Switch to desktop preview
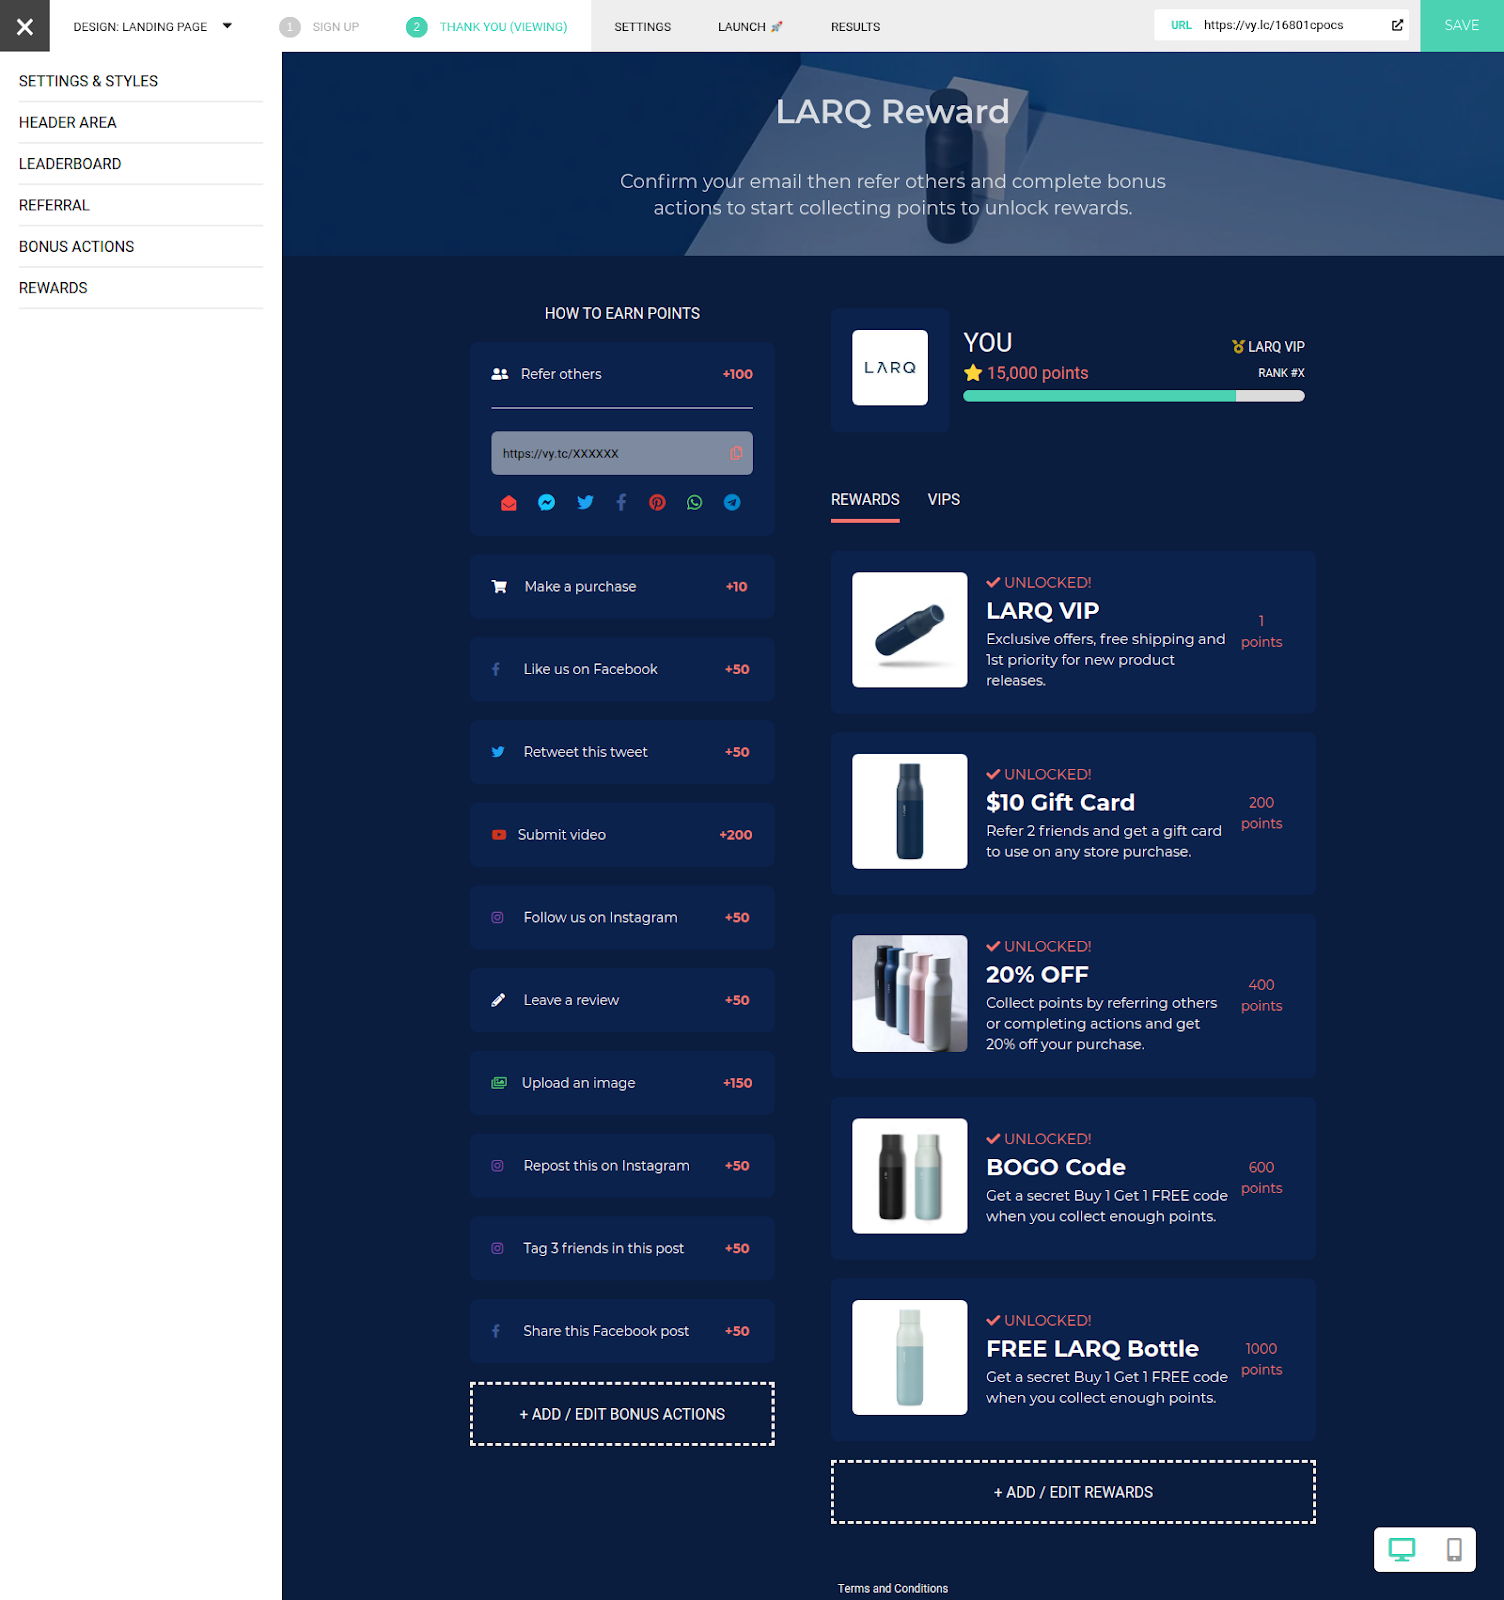The height and width of the screenshot is (1600, 1504). [1402, 1550]
